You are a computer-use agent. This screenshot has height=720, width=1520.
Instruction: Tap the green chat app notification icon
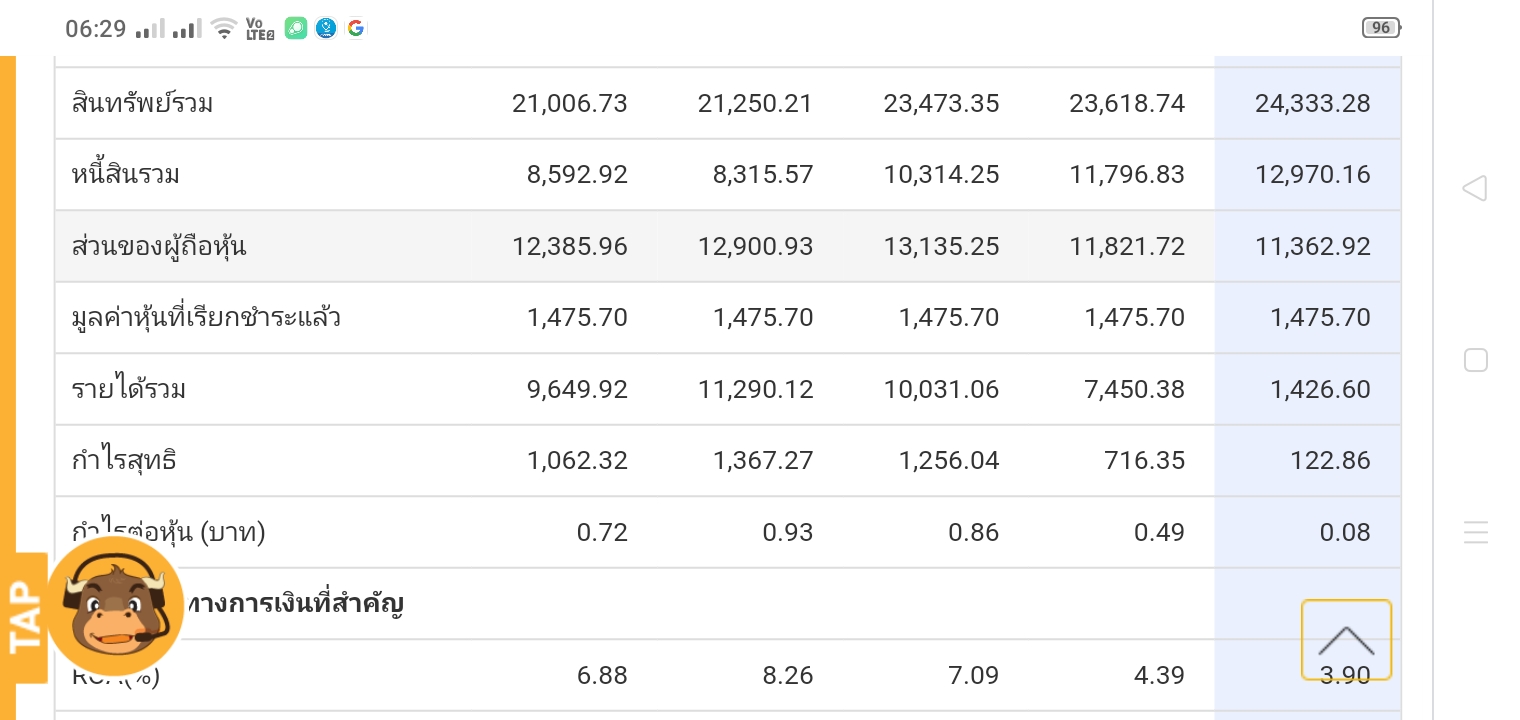(x=295, y=28)
